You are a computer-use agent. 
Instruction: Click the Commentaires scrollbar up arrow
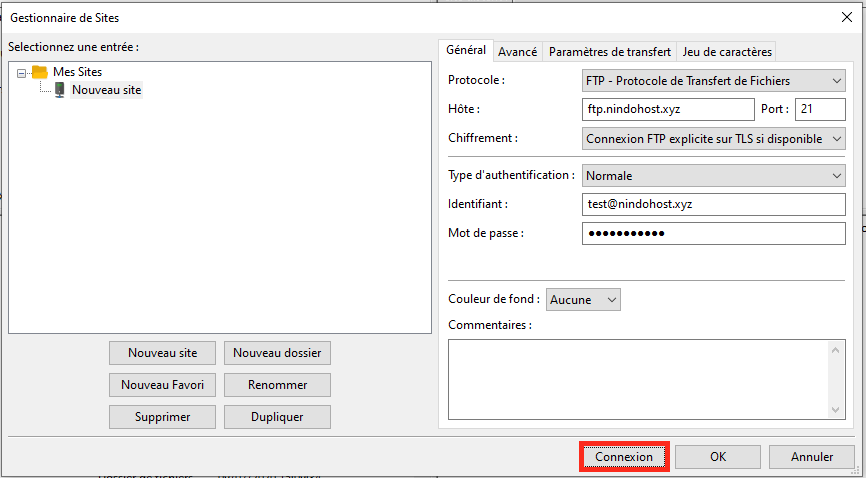click(835, 350)
